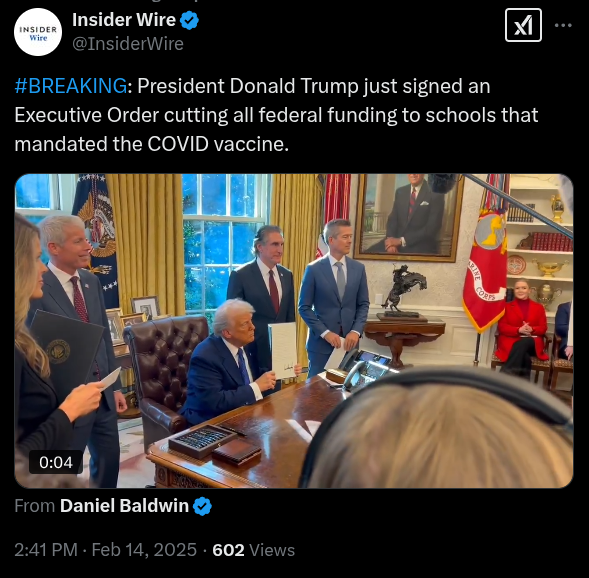Click the @InsiderWire handle
Image resolution: width=589 pixels, height=578 pixels.
tap(128, 44)
